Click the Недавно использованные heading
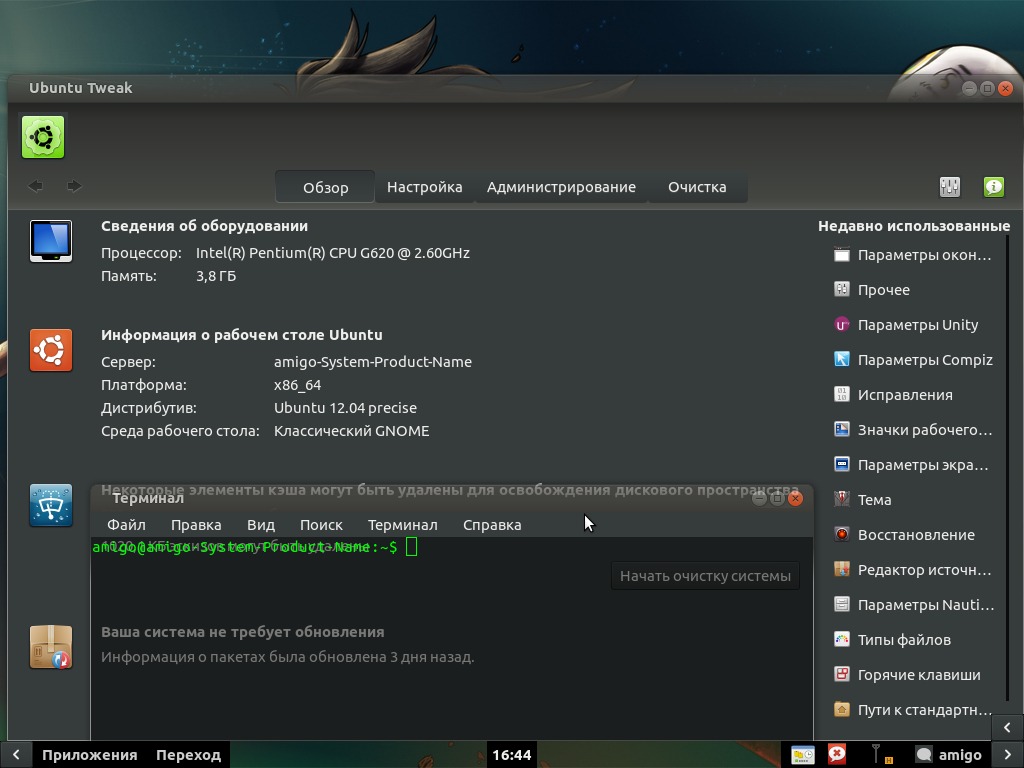Viewport: 1024px width, 768px height. click(914, 226)
